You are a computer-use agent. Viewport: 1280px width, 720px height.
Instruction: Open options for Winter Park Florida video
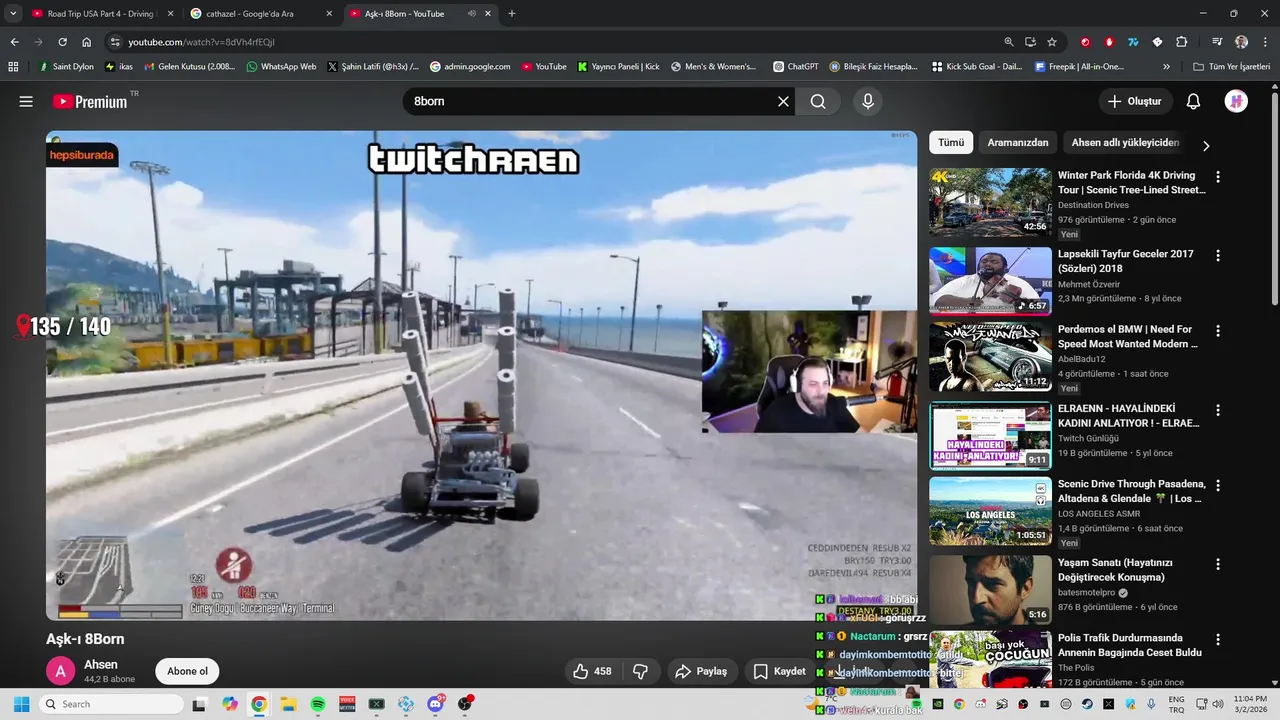[x=1218, y=177]
